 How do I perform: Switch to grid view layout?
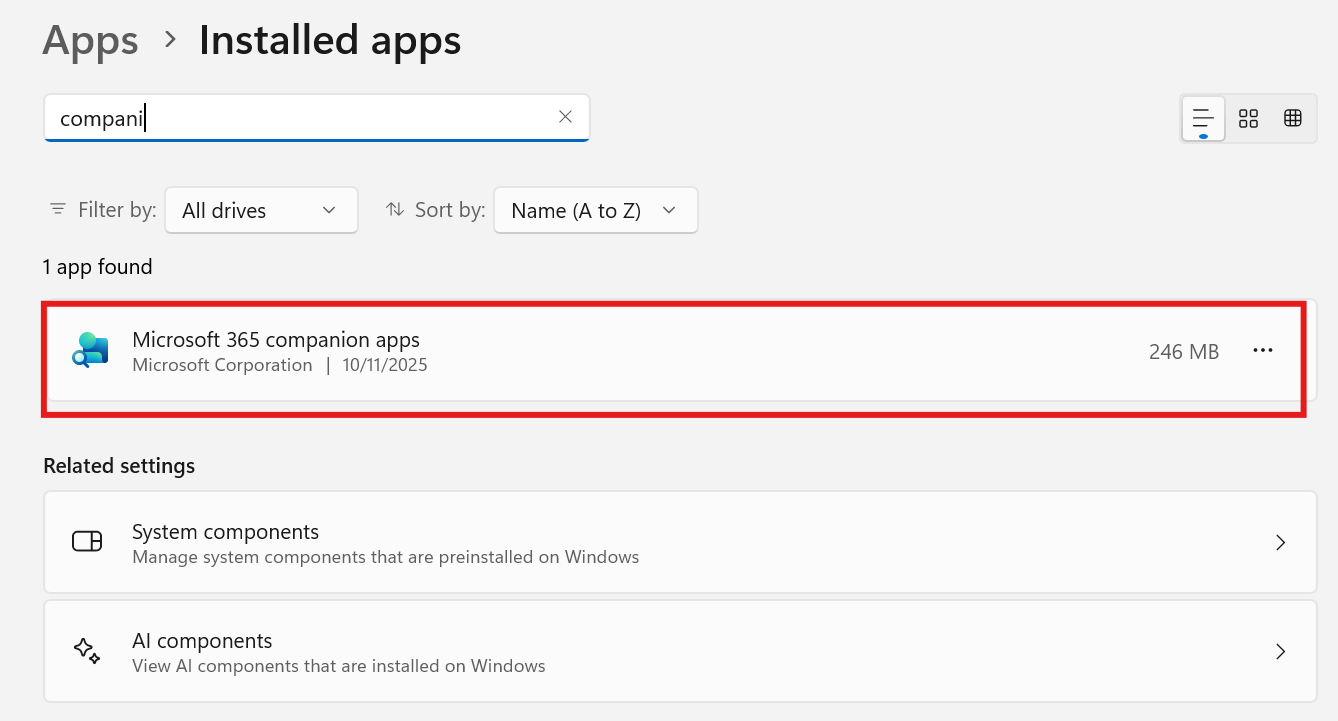click(x=1292, y=117)
